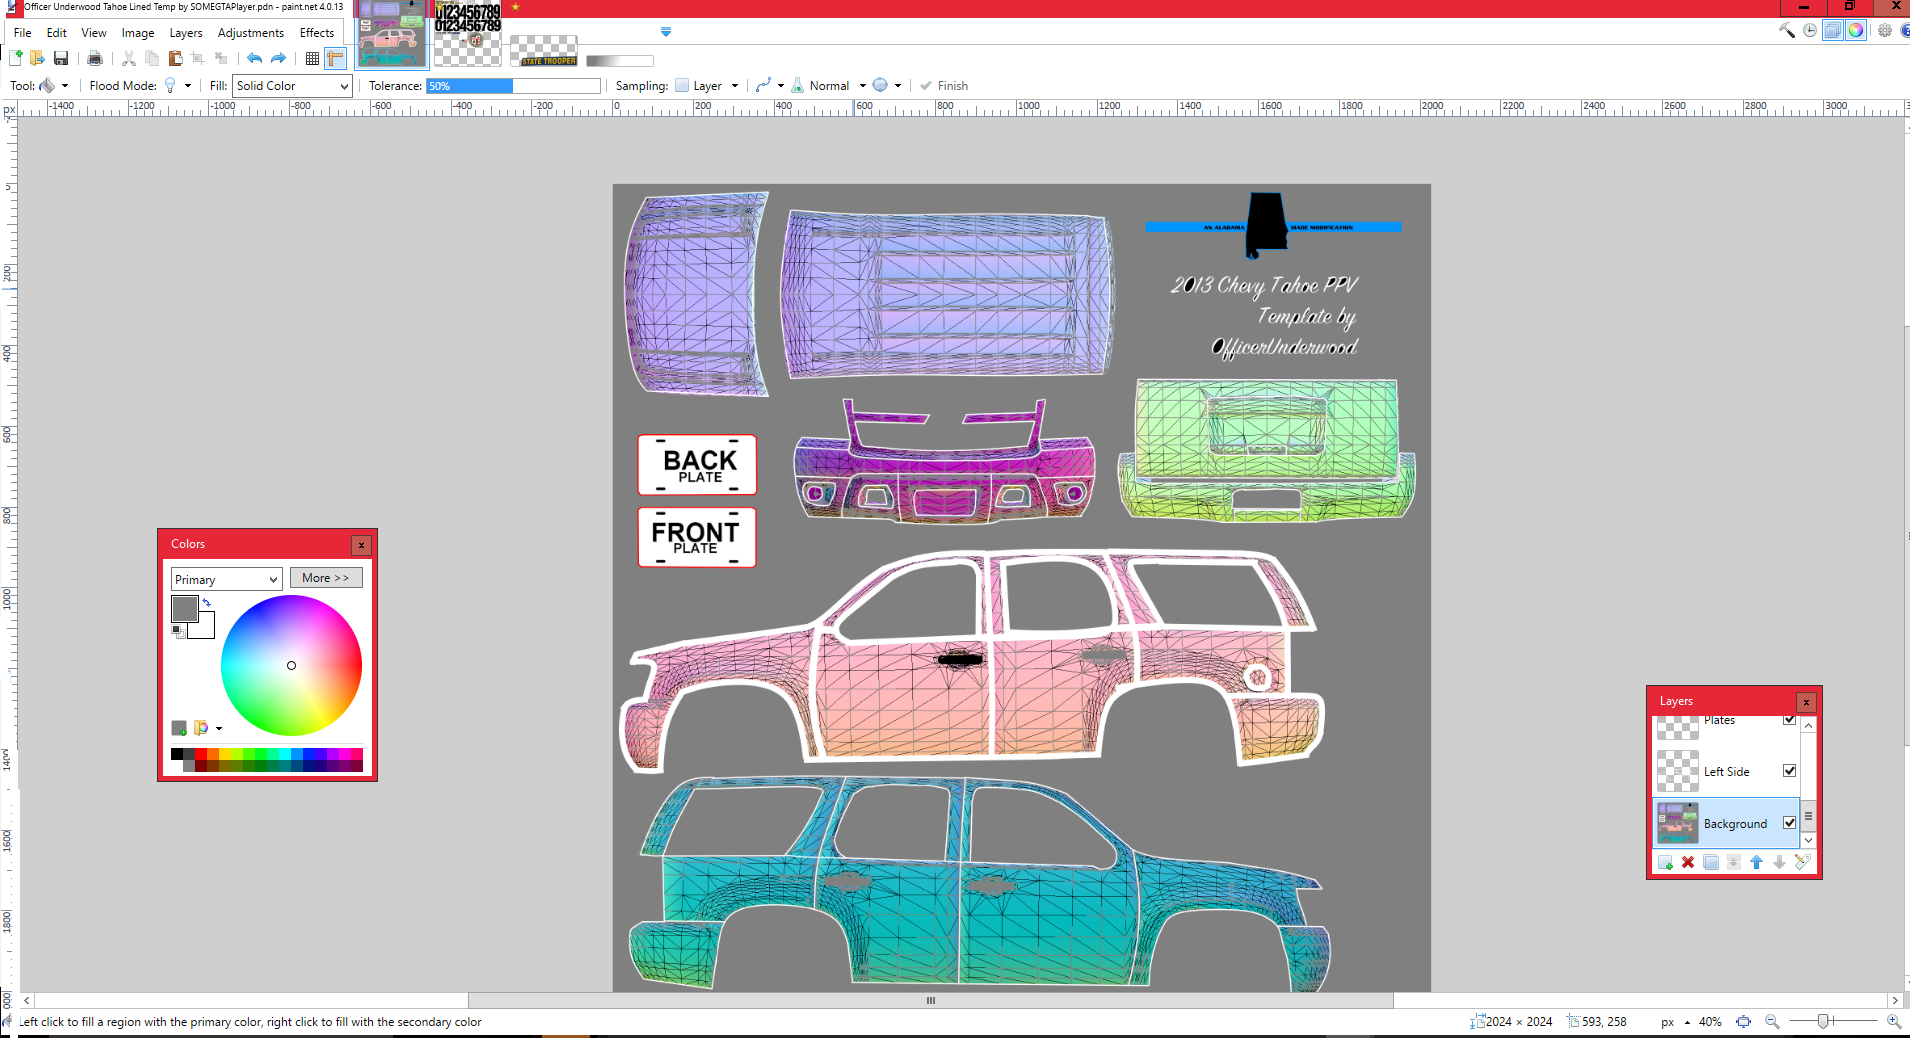Viewport: 1910px width, 1038px height.
Task: Click the Save icon in the toolbar
Action: [x=61, y=59]
